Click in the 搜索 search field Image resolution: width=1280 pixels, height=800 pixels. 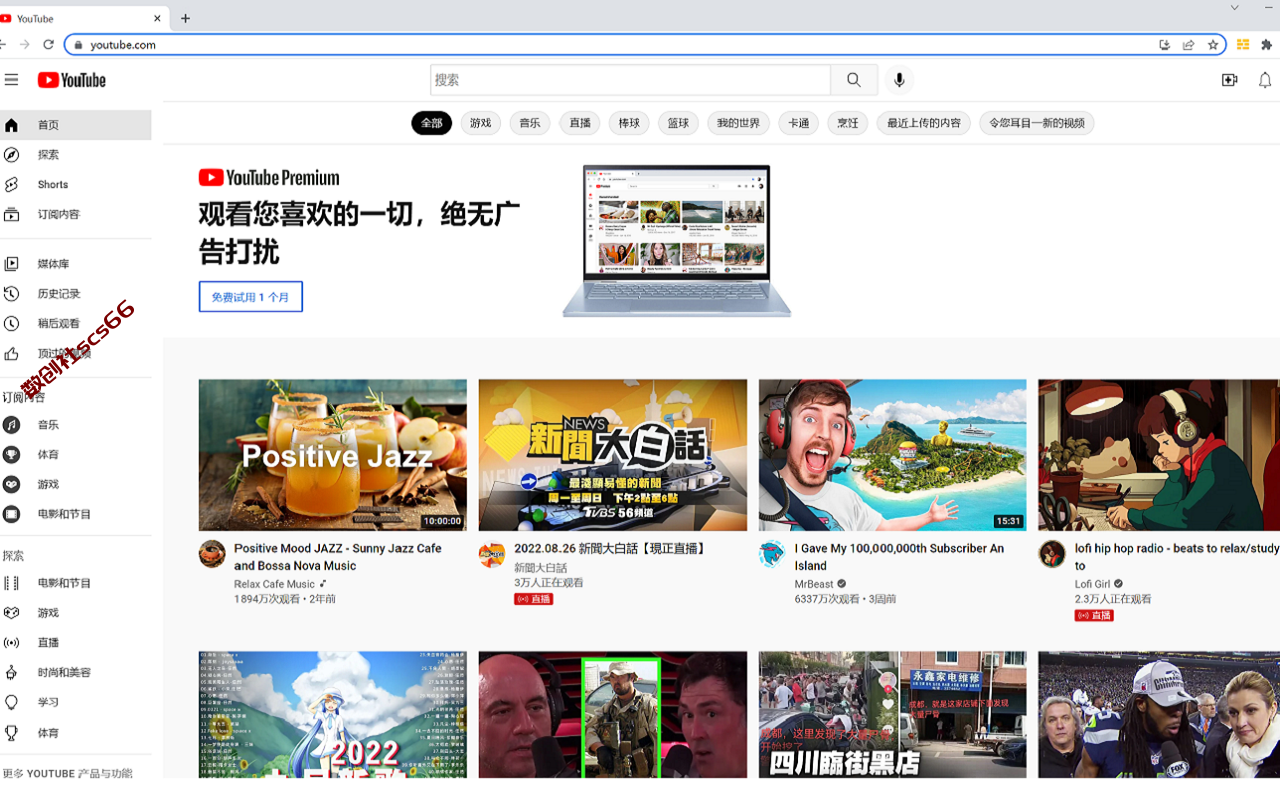pos(631,80)
